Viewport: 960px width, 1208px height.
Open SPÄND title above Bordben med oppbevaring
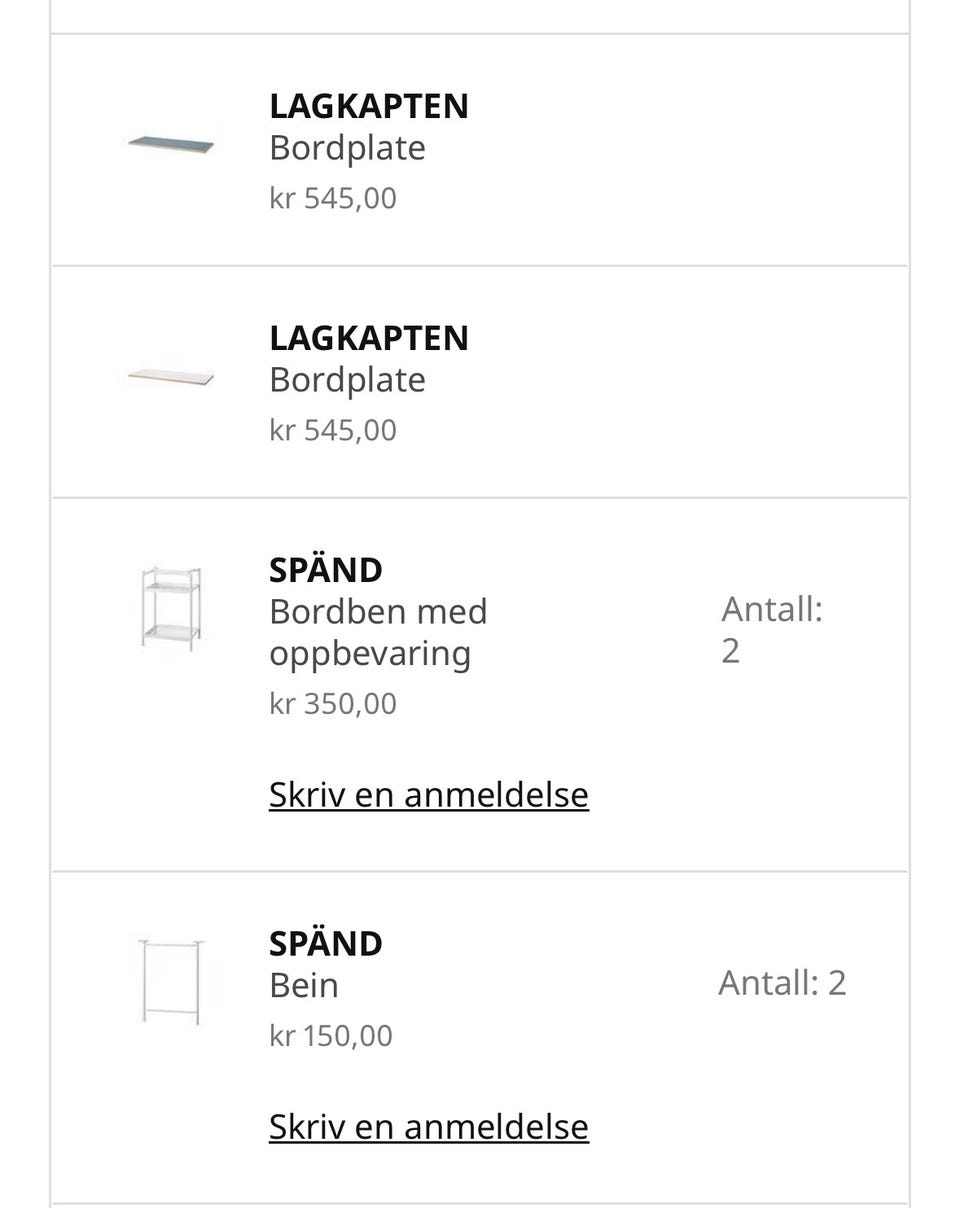pos(326,570)
